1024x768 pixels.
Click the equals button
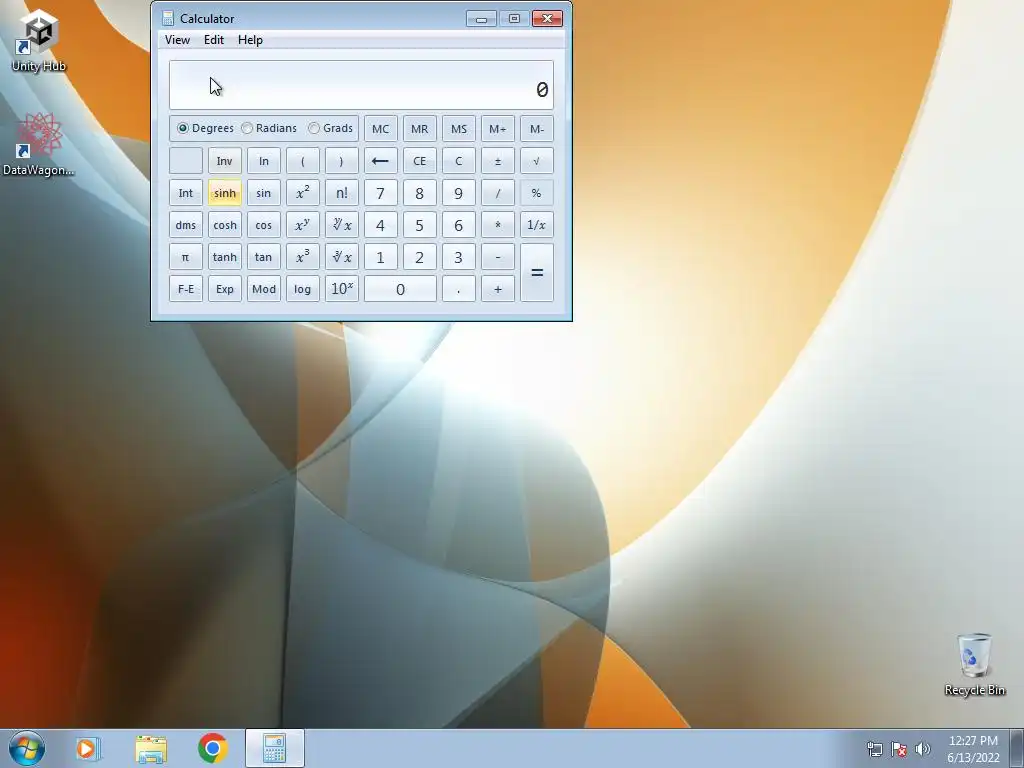click(x=537, y=272)
